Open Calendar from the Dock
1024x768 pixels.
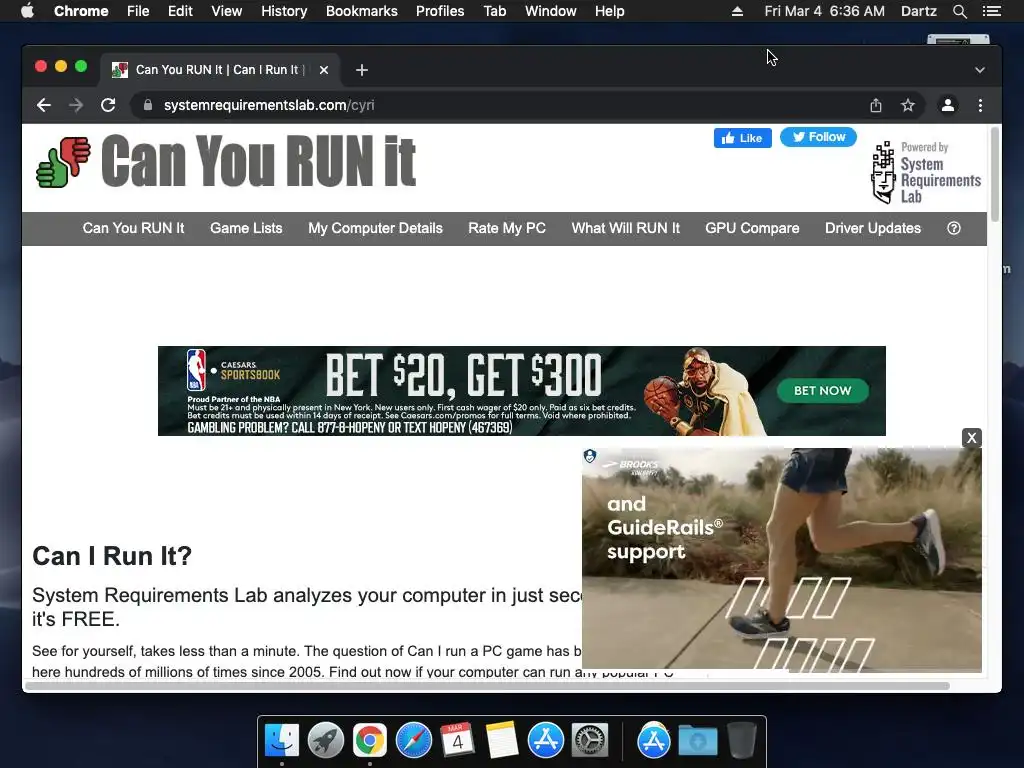[457, 741]
